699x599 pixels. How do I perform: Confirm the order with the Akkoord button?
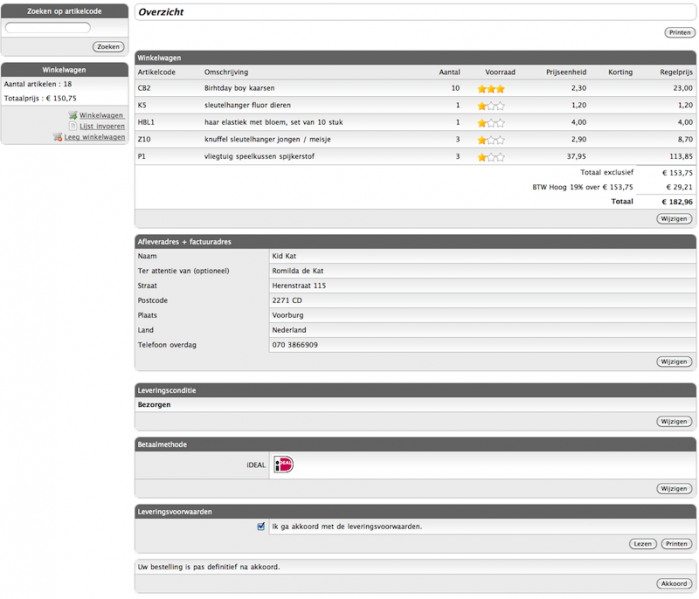(x=674, y=583)
